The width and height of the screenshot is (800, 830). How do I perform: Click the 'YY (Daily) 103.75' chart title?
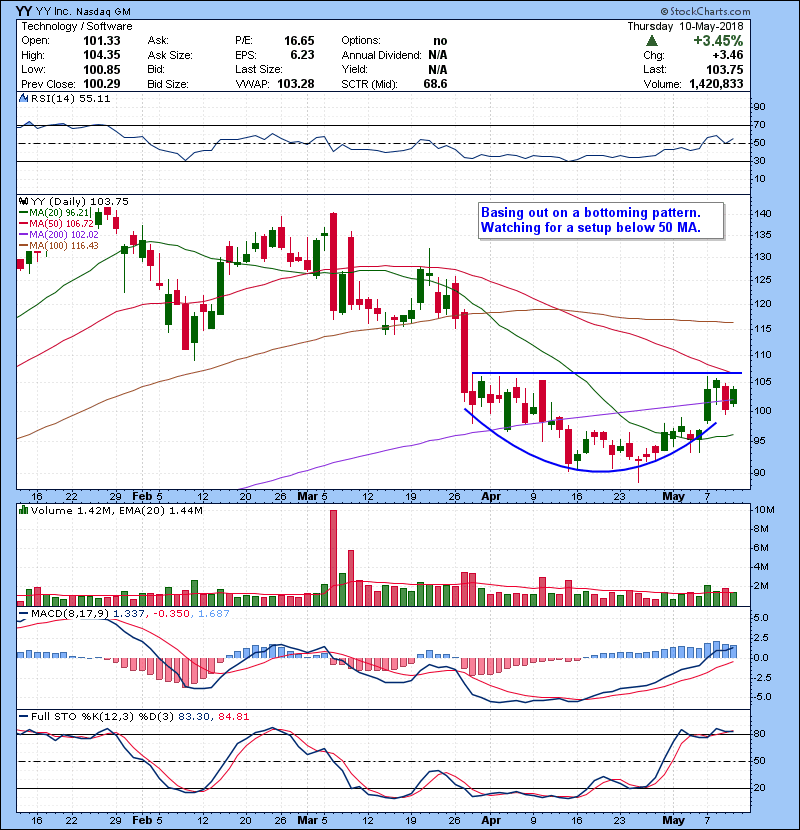[79, 202]
